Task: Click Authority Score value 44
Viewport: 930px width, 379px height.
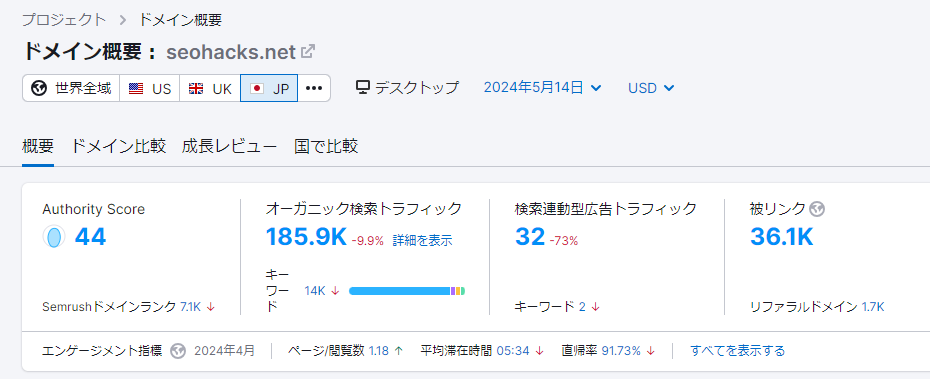Action: click(90, 237)
